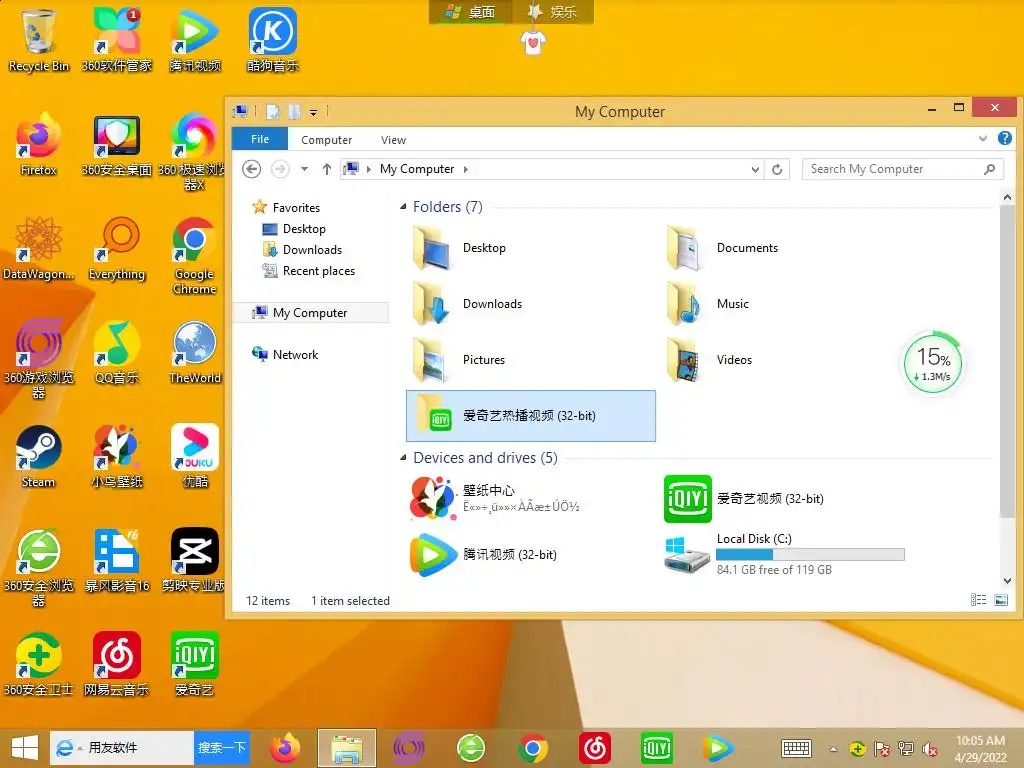Screen dimensions: 1024x768
Task: Select Local Disk (C:) drive
Action: [x=784, y=554]
